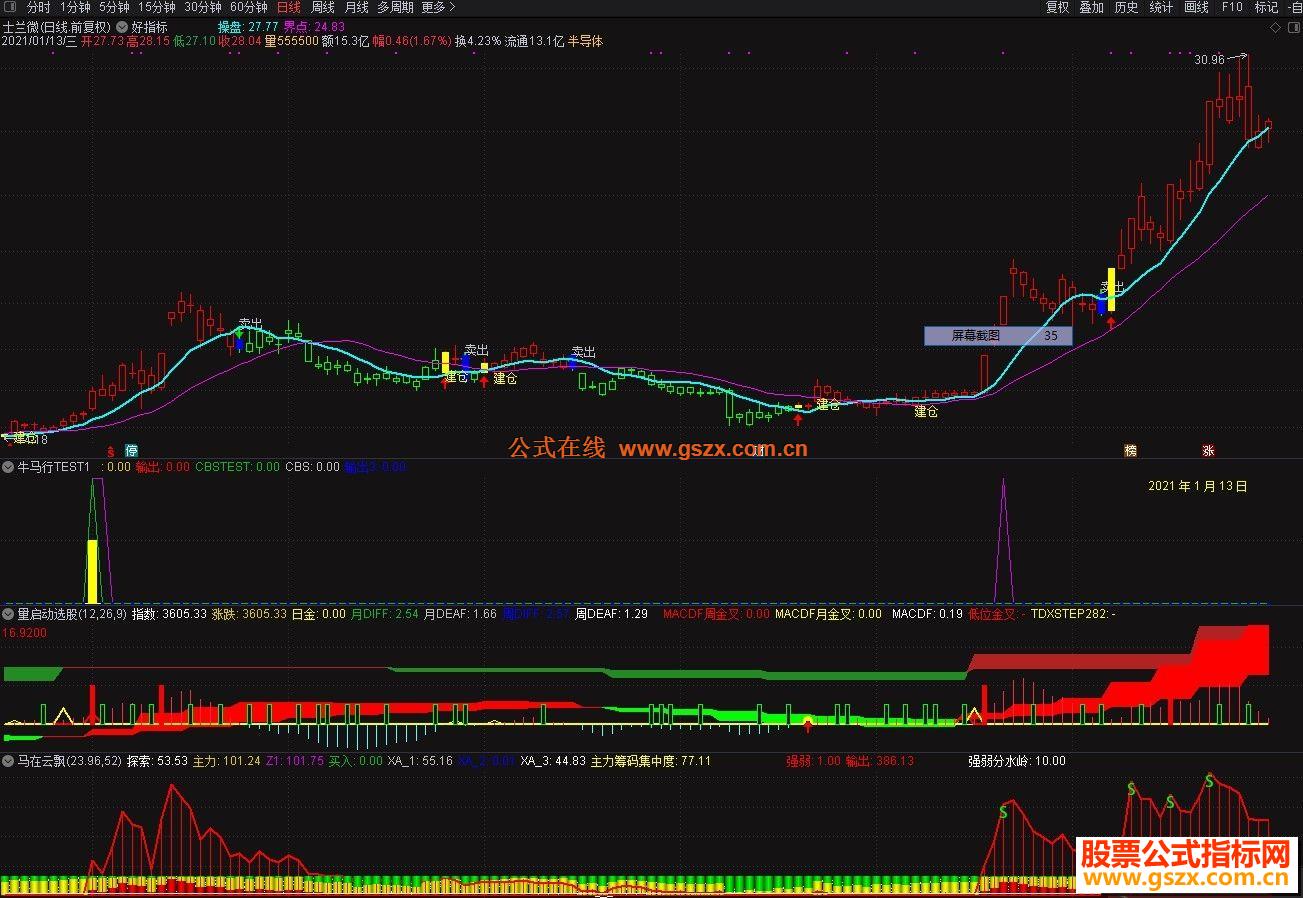Activate the 画线 drawing tools
Viewport: 1303px width, 898px height.
click(x=1196, y=7)
